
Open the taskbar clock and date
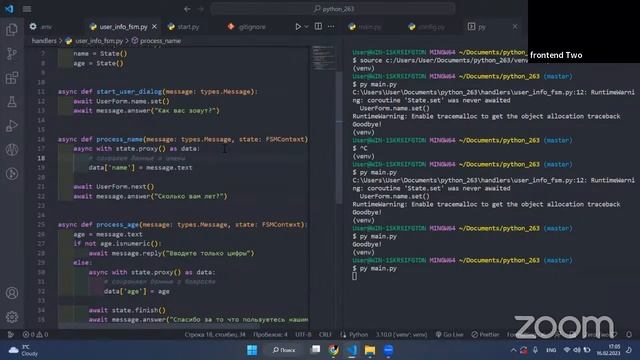pyautogui.click(x=608, y=350)
